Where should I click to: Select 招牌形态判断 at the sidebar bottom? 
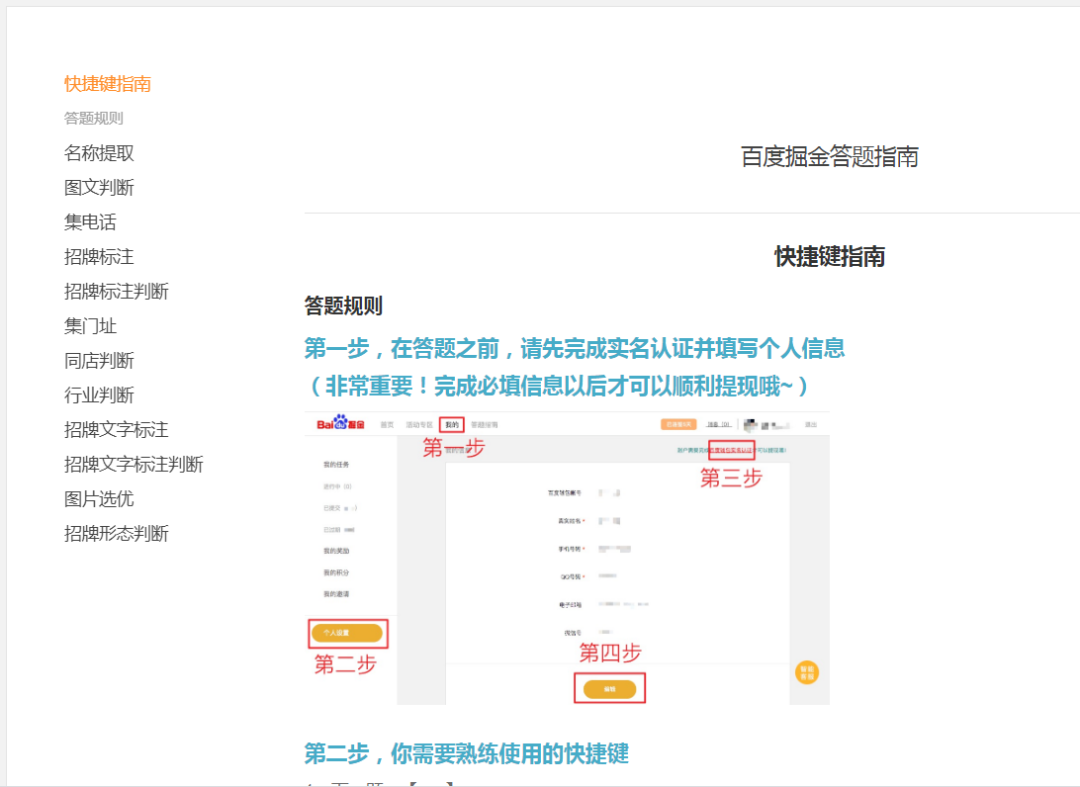point(116,533)
